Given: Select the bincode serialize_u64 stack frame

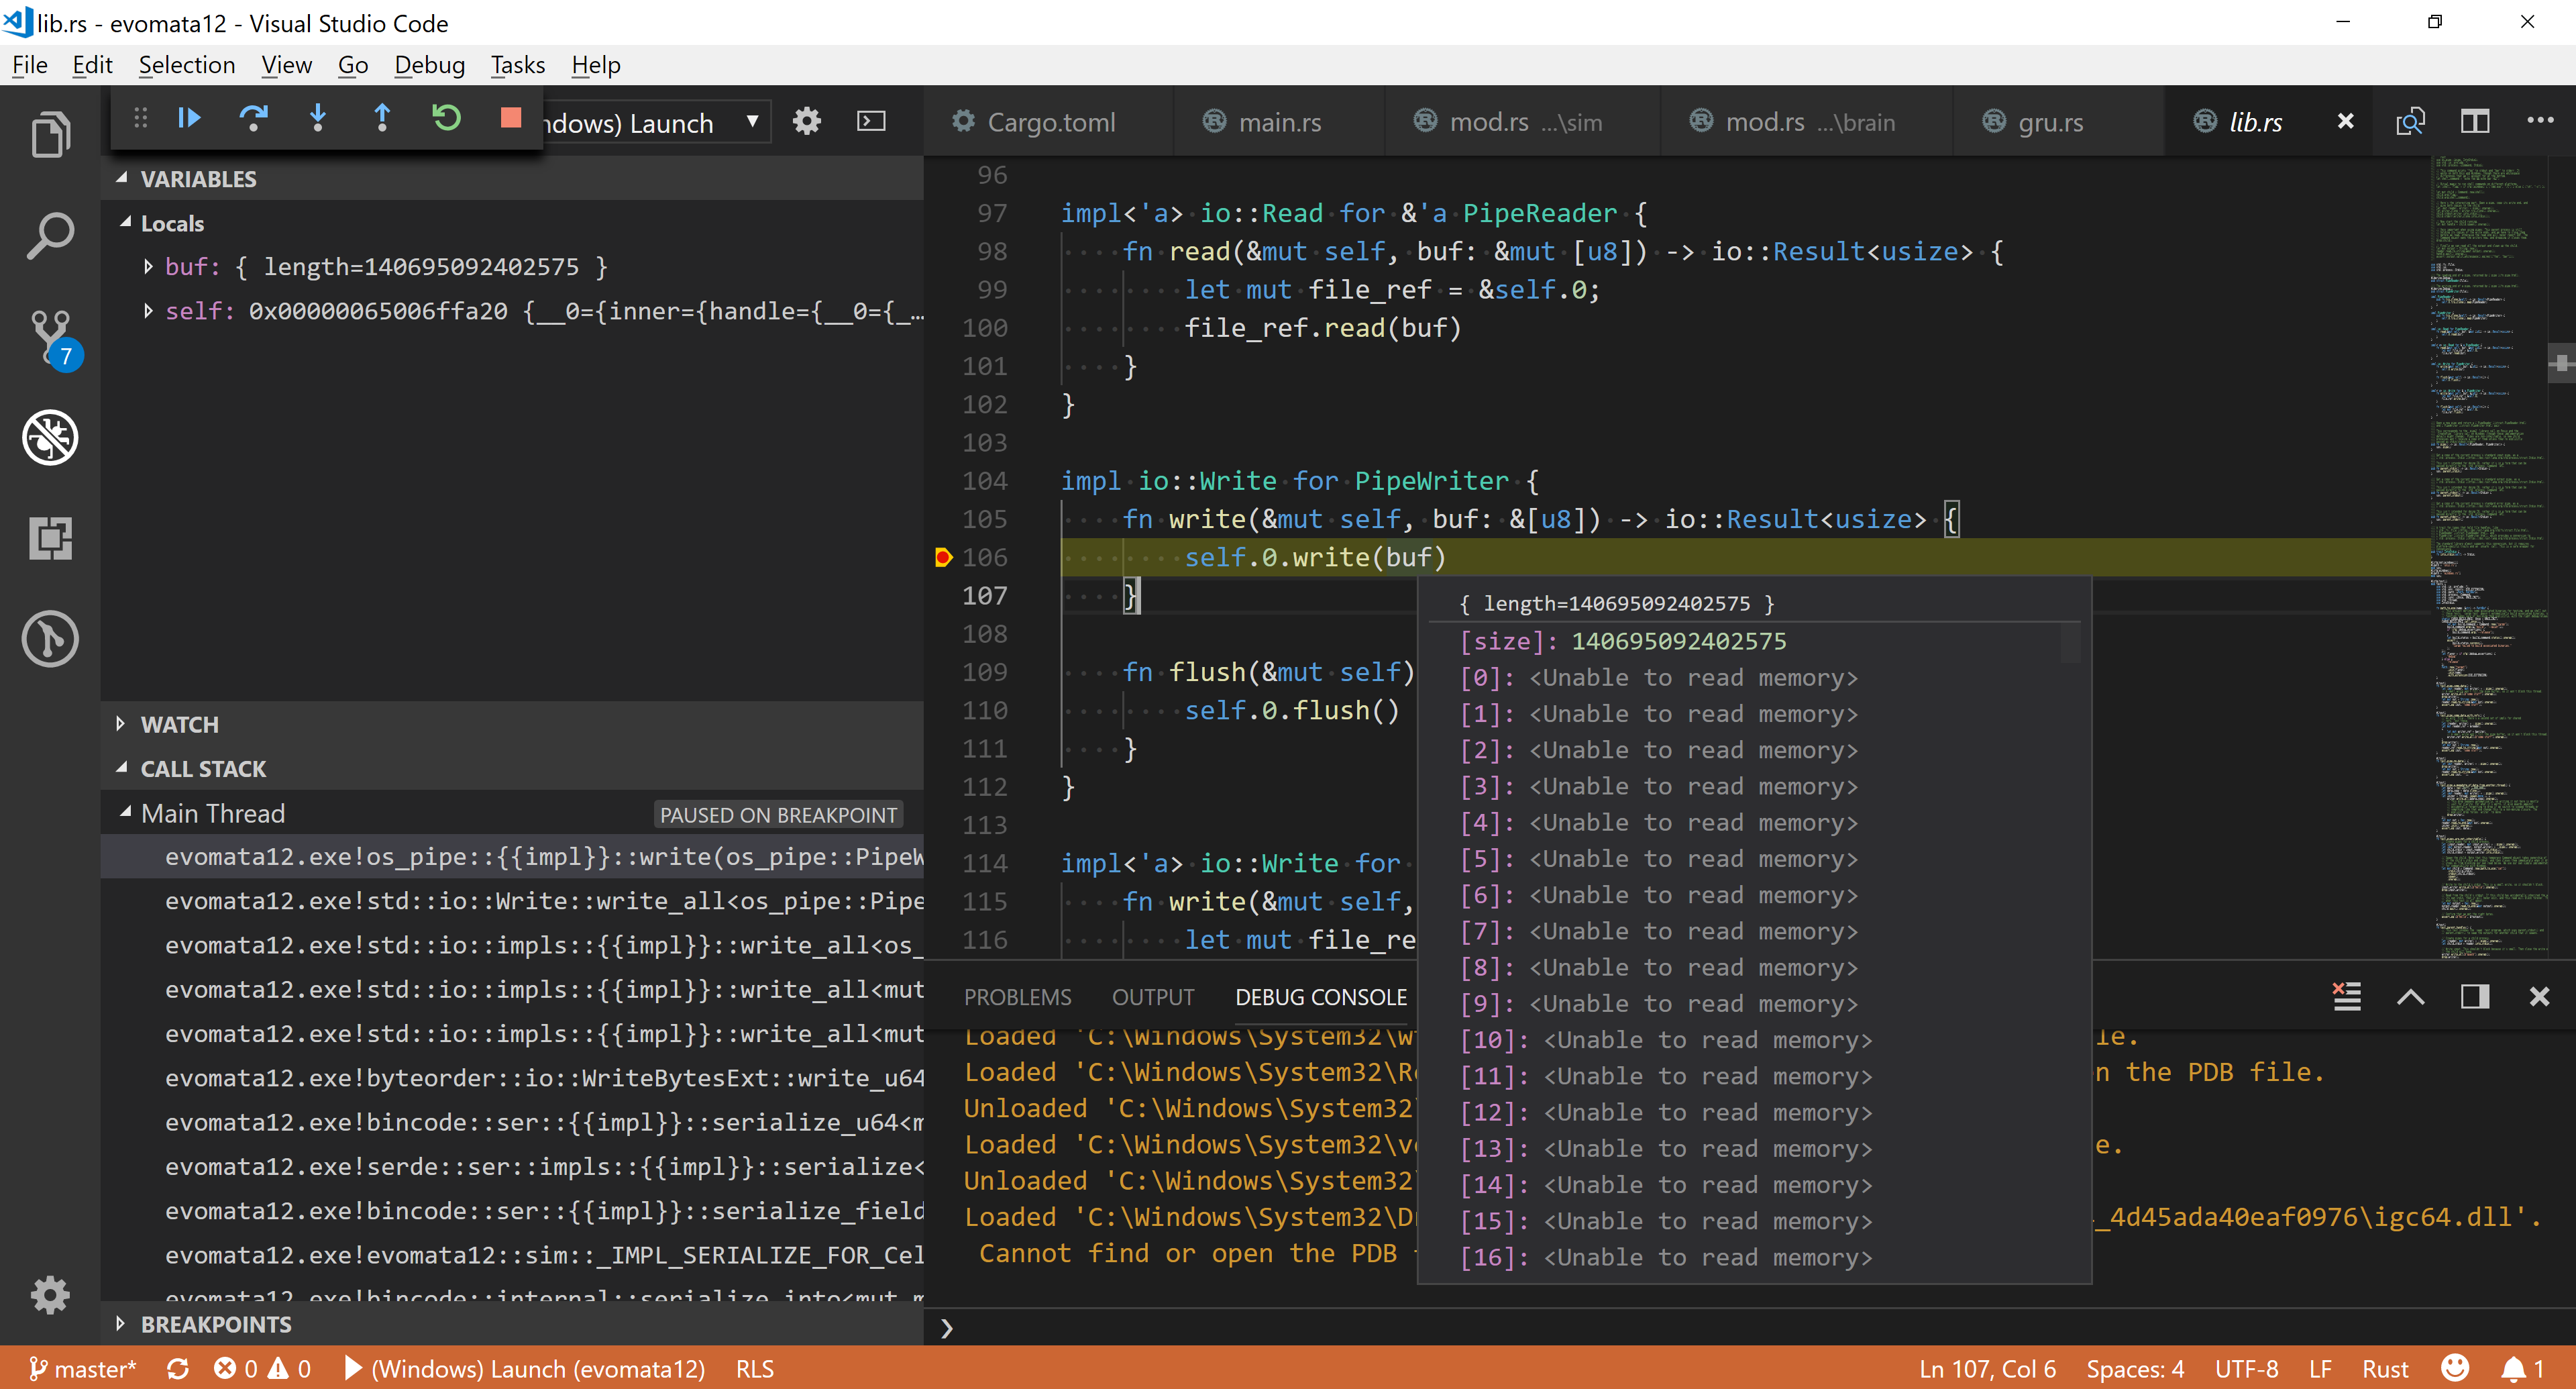Looking at the screenshot, I should (512, 1122).
